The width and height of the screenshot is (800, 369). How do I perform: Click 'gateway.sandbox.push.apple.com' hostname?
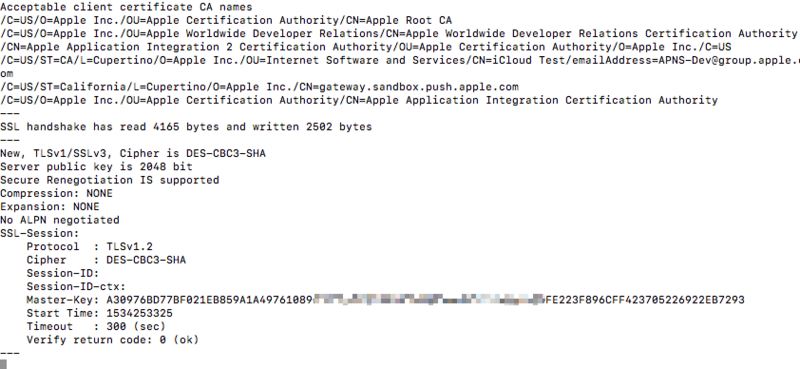tap(419, 87)
